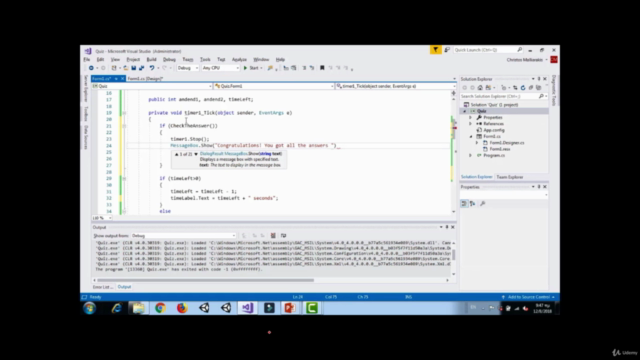Click the notifications flag icon in title bar

click(x=435, y=50)
